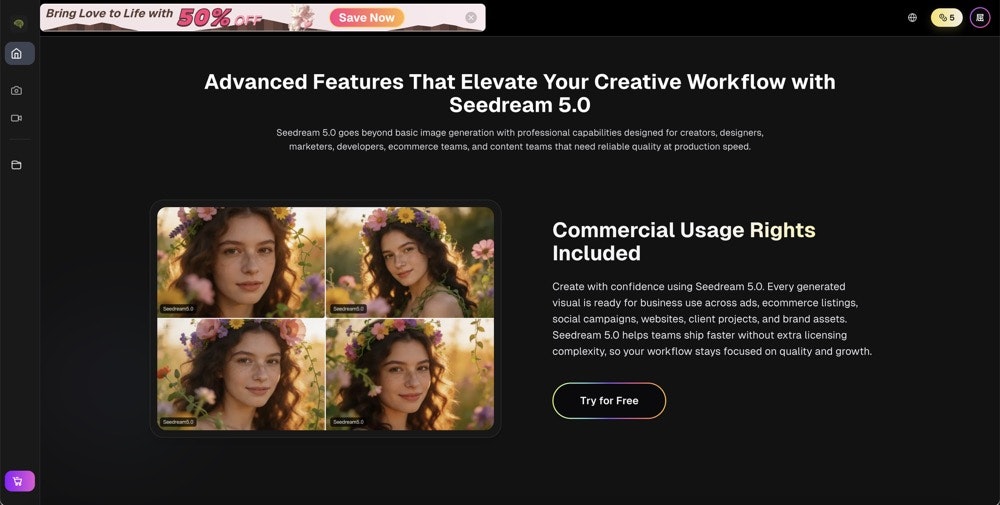Screen dimensions: 1000x505
Task: Click the Save Now banner button
Action: click(x=367, y=18)
